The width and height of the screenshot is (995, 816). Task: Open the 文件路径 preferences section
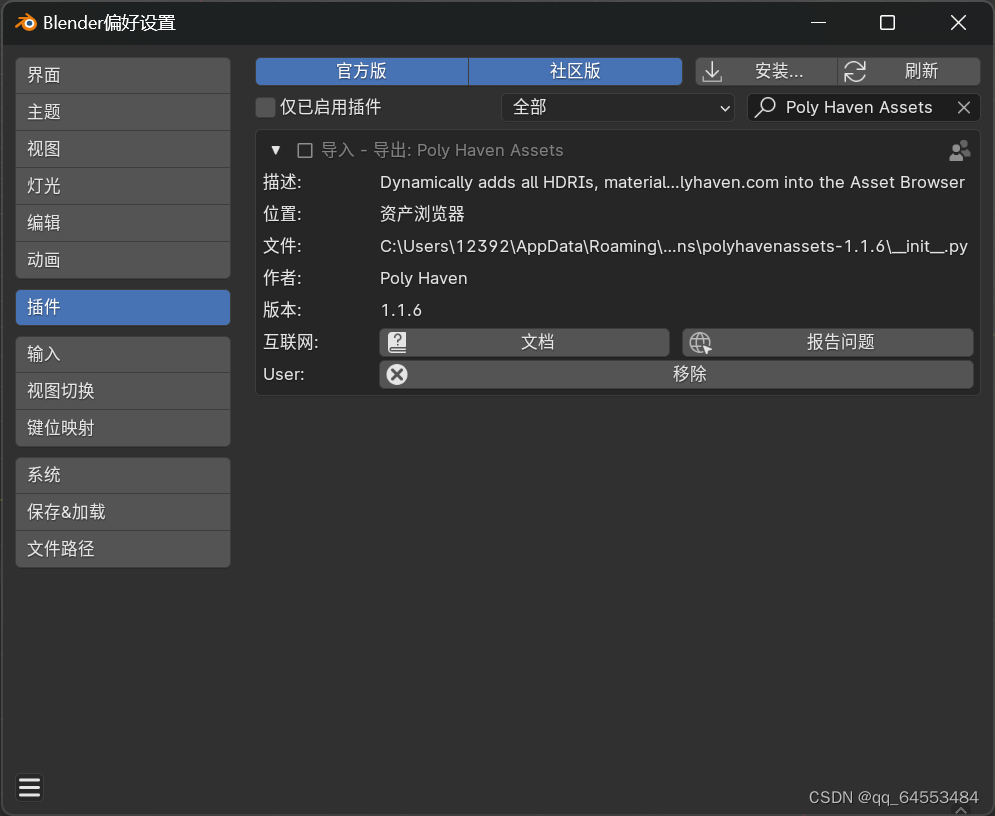click(123, 549)
